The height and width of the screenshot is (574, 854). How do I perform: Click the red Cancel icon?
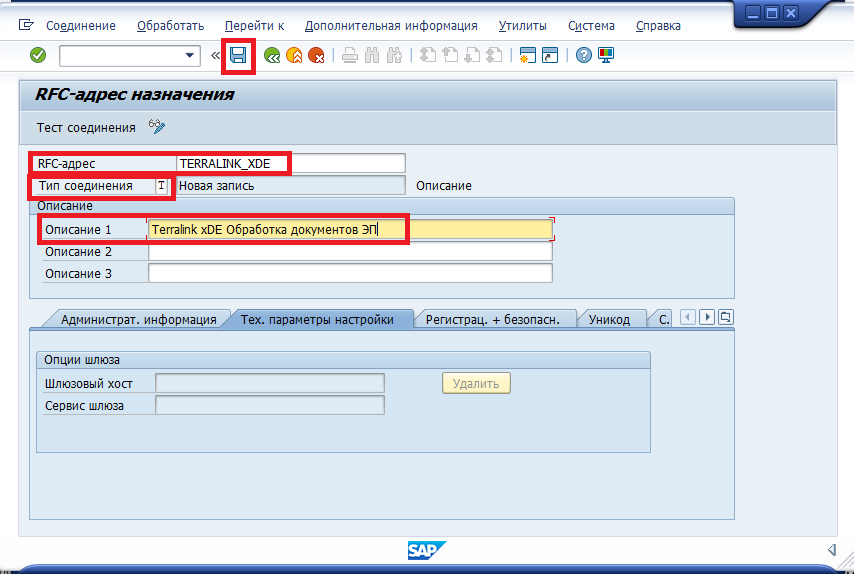pos(317,56)
